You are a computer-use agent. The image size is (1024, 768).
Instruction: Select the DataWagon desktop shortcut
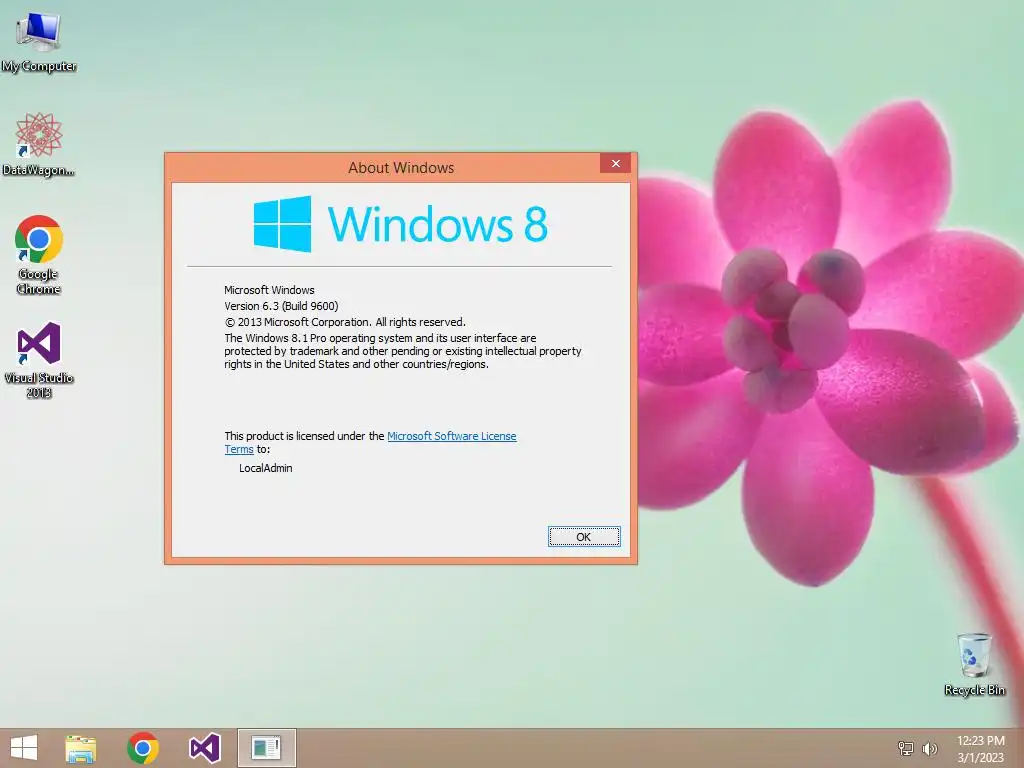[39, 144]
